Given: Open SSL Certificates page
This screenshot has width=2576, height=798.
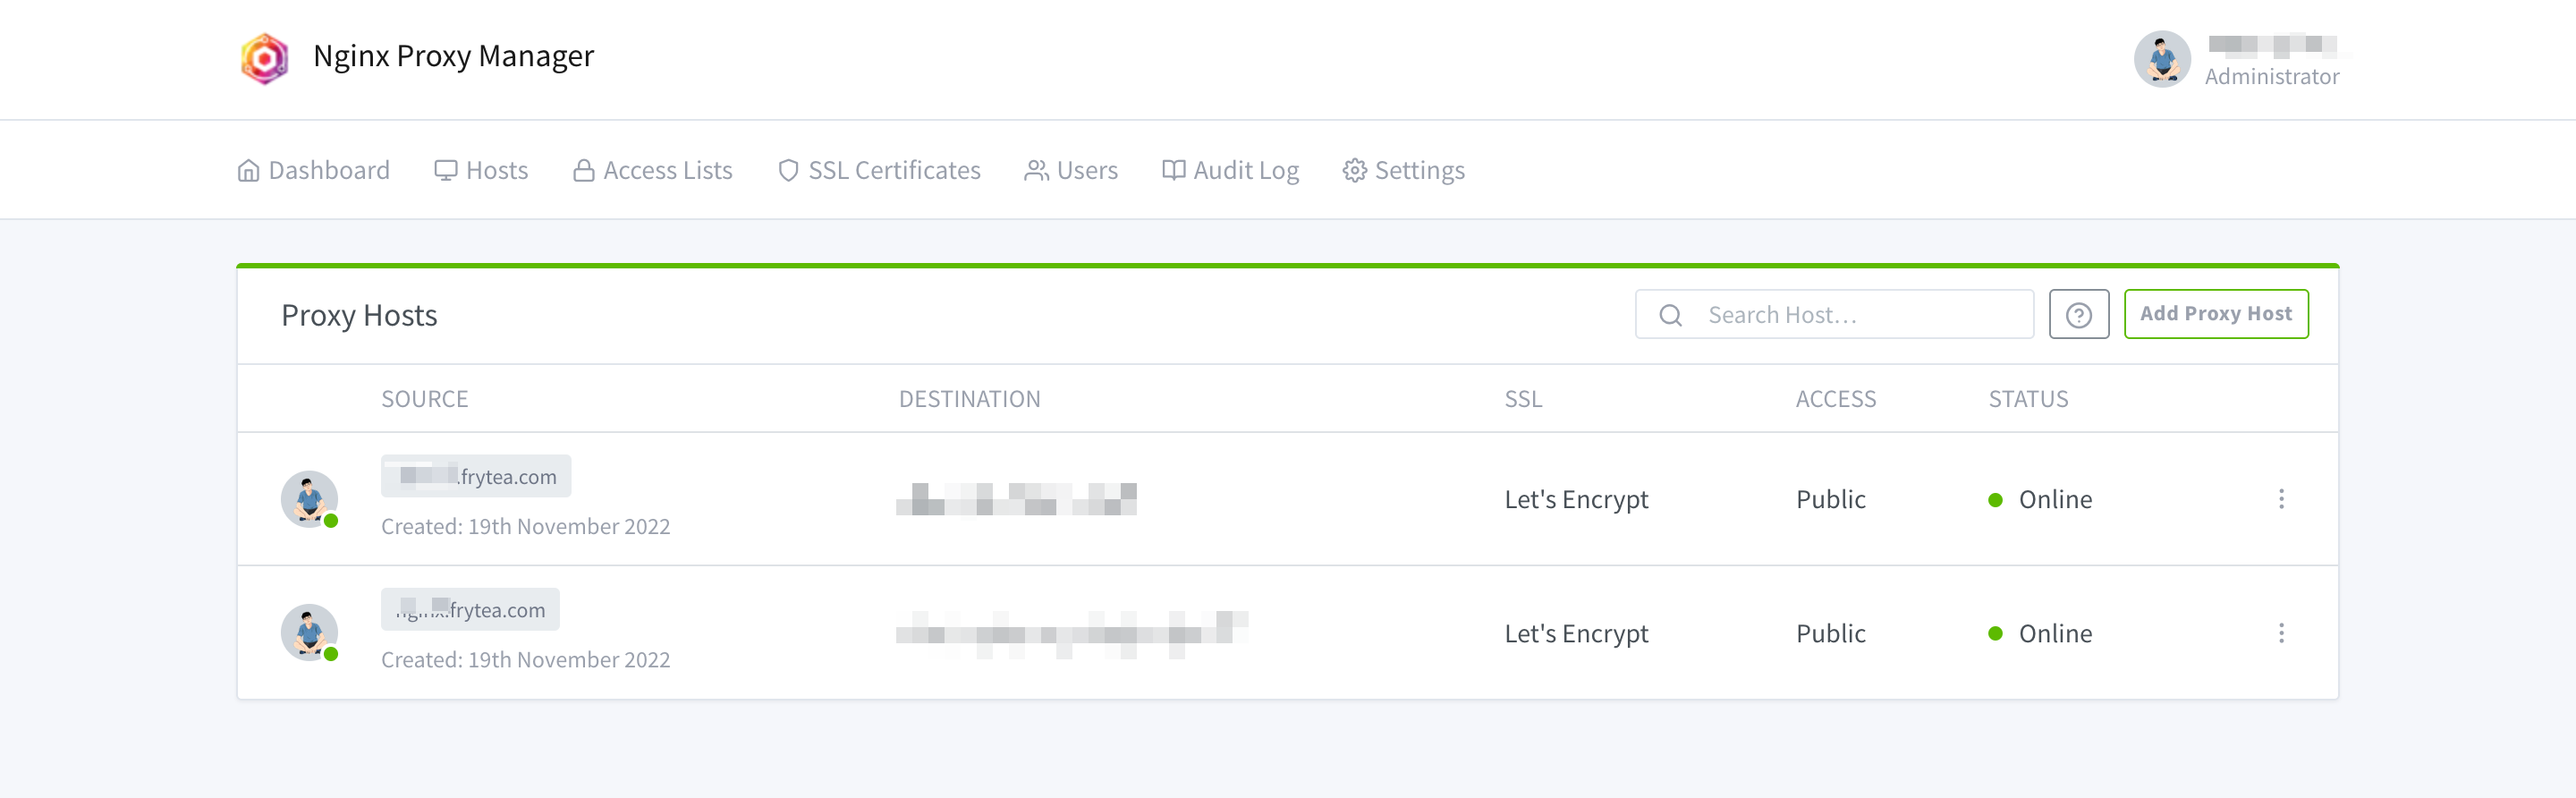Looking at the screenshot, I should click(879, 171).
